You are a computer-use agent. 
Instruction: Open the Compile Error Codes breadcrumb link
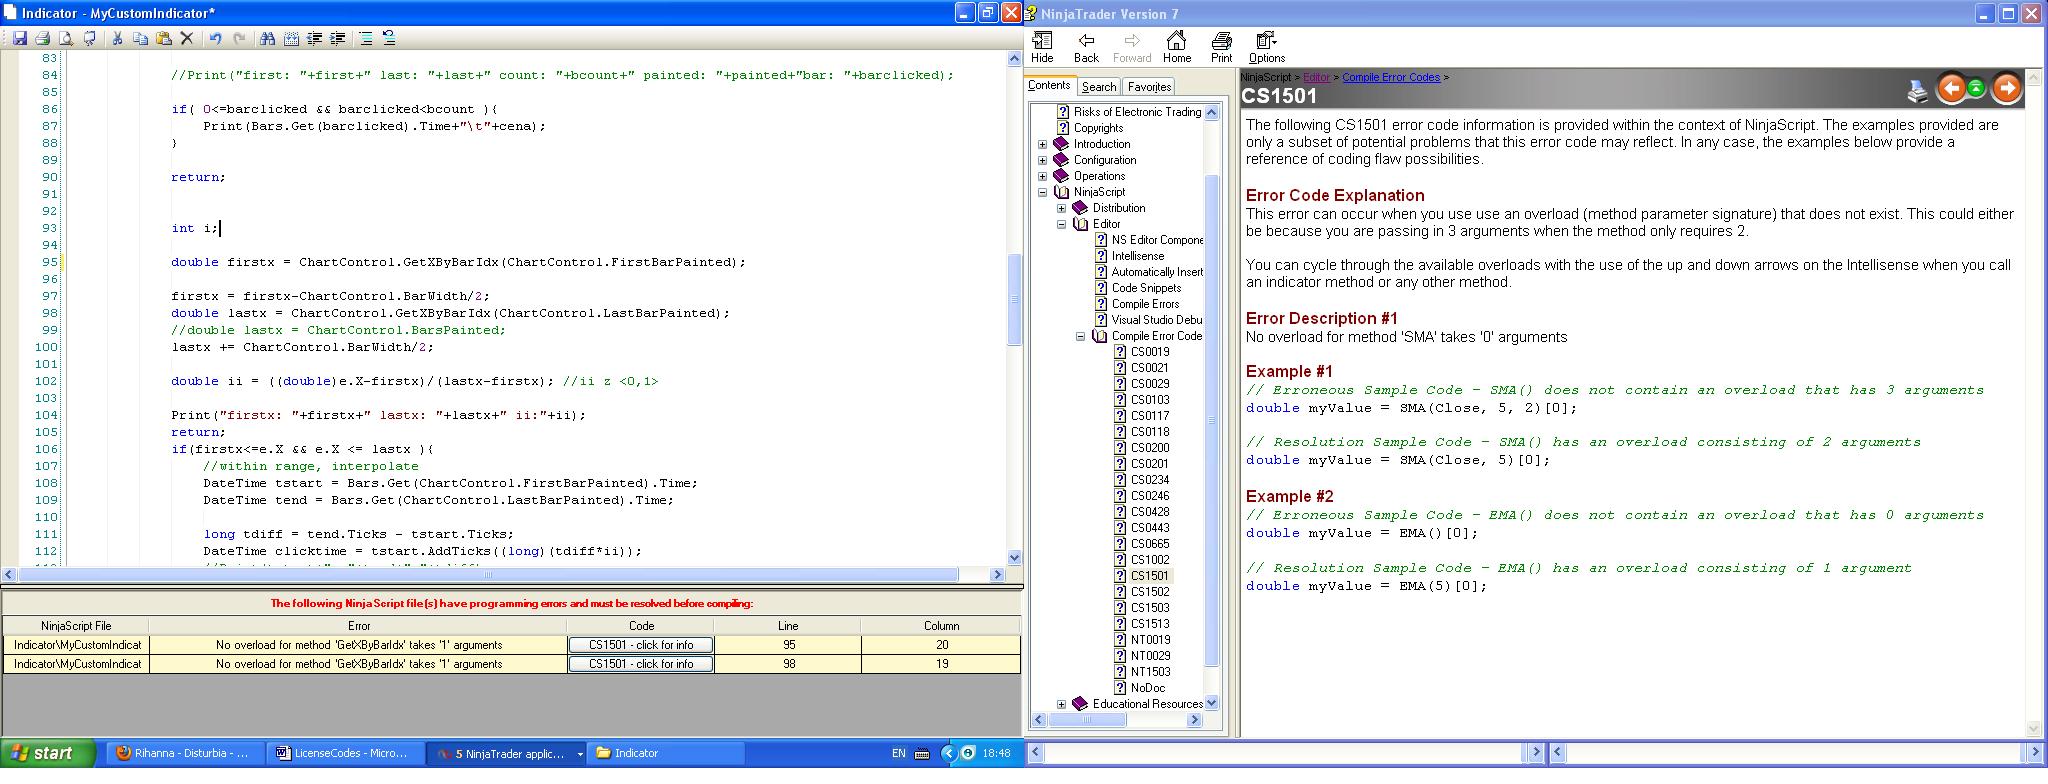[1390, 77]
